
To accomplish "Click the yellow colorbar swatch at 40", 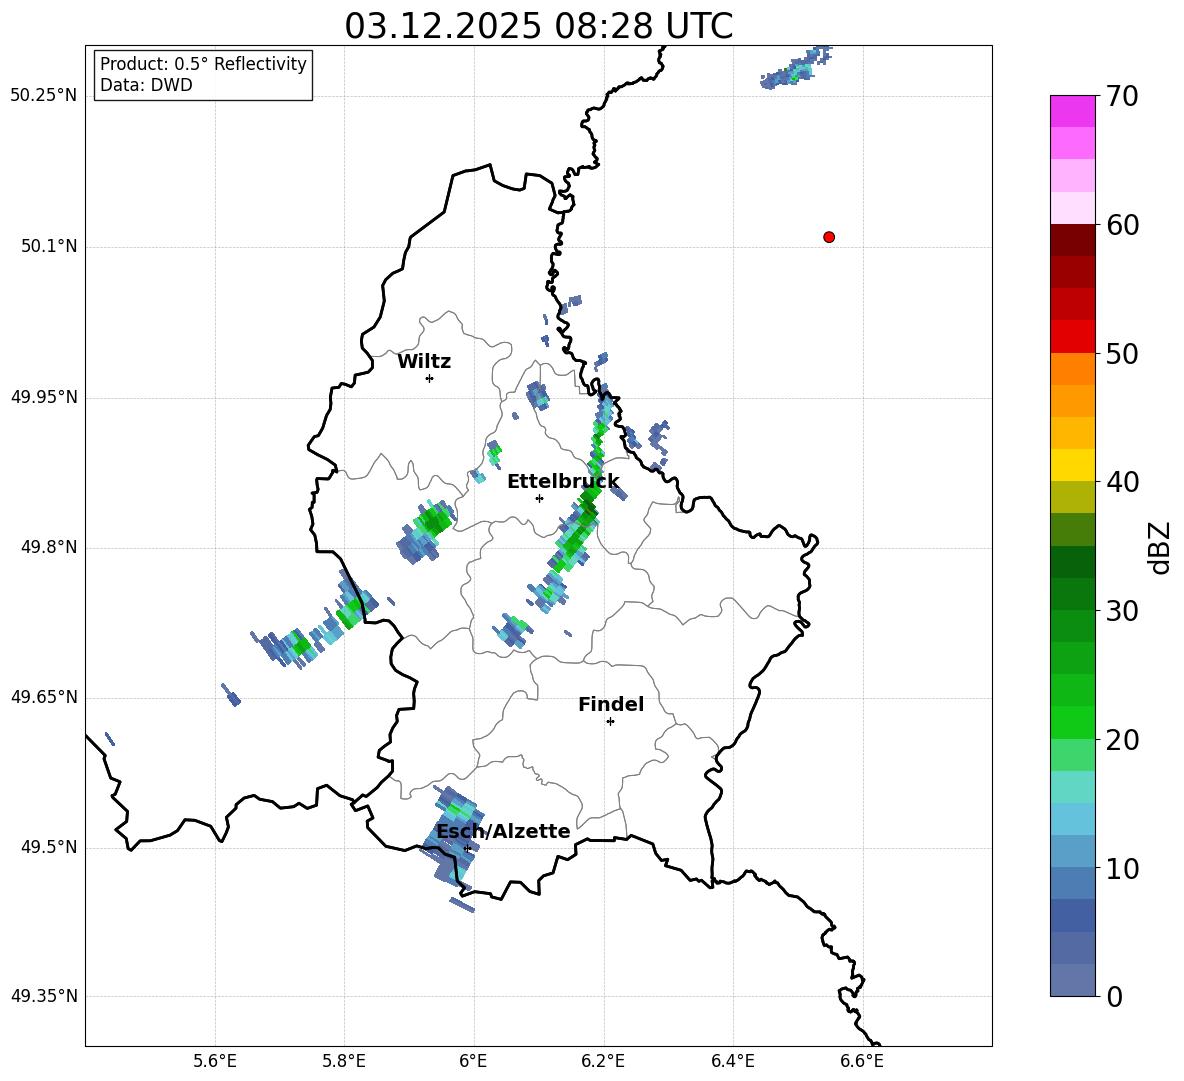I will (x=1072, y=465).
